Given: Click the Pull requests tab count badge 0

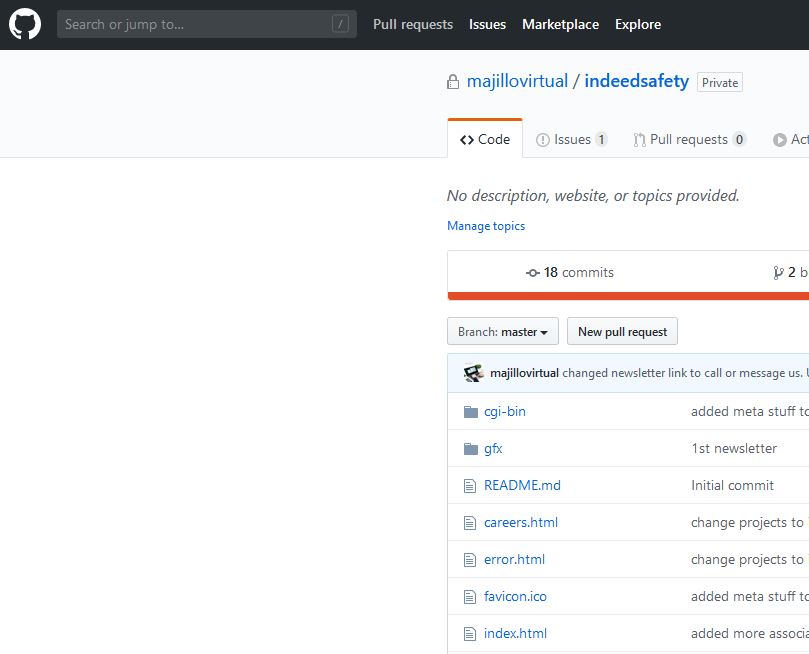Looking at the screenshot, I should click(x=739, y=139).
